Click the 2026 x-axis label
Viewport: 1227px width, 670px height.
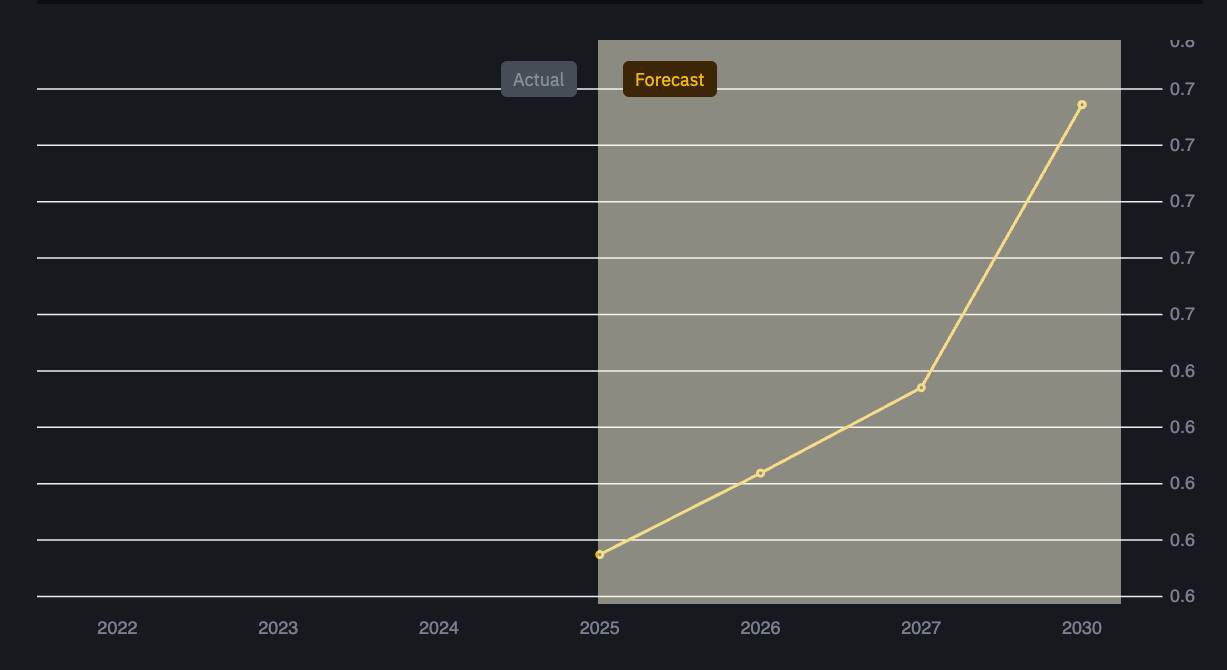point(760,628)
